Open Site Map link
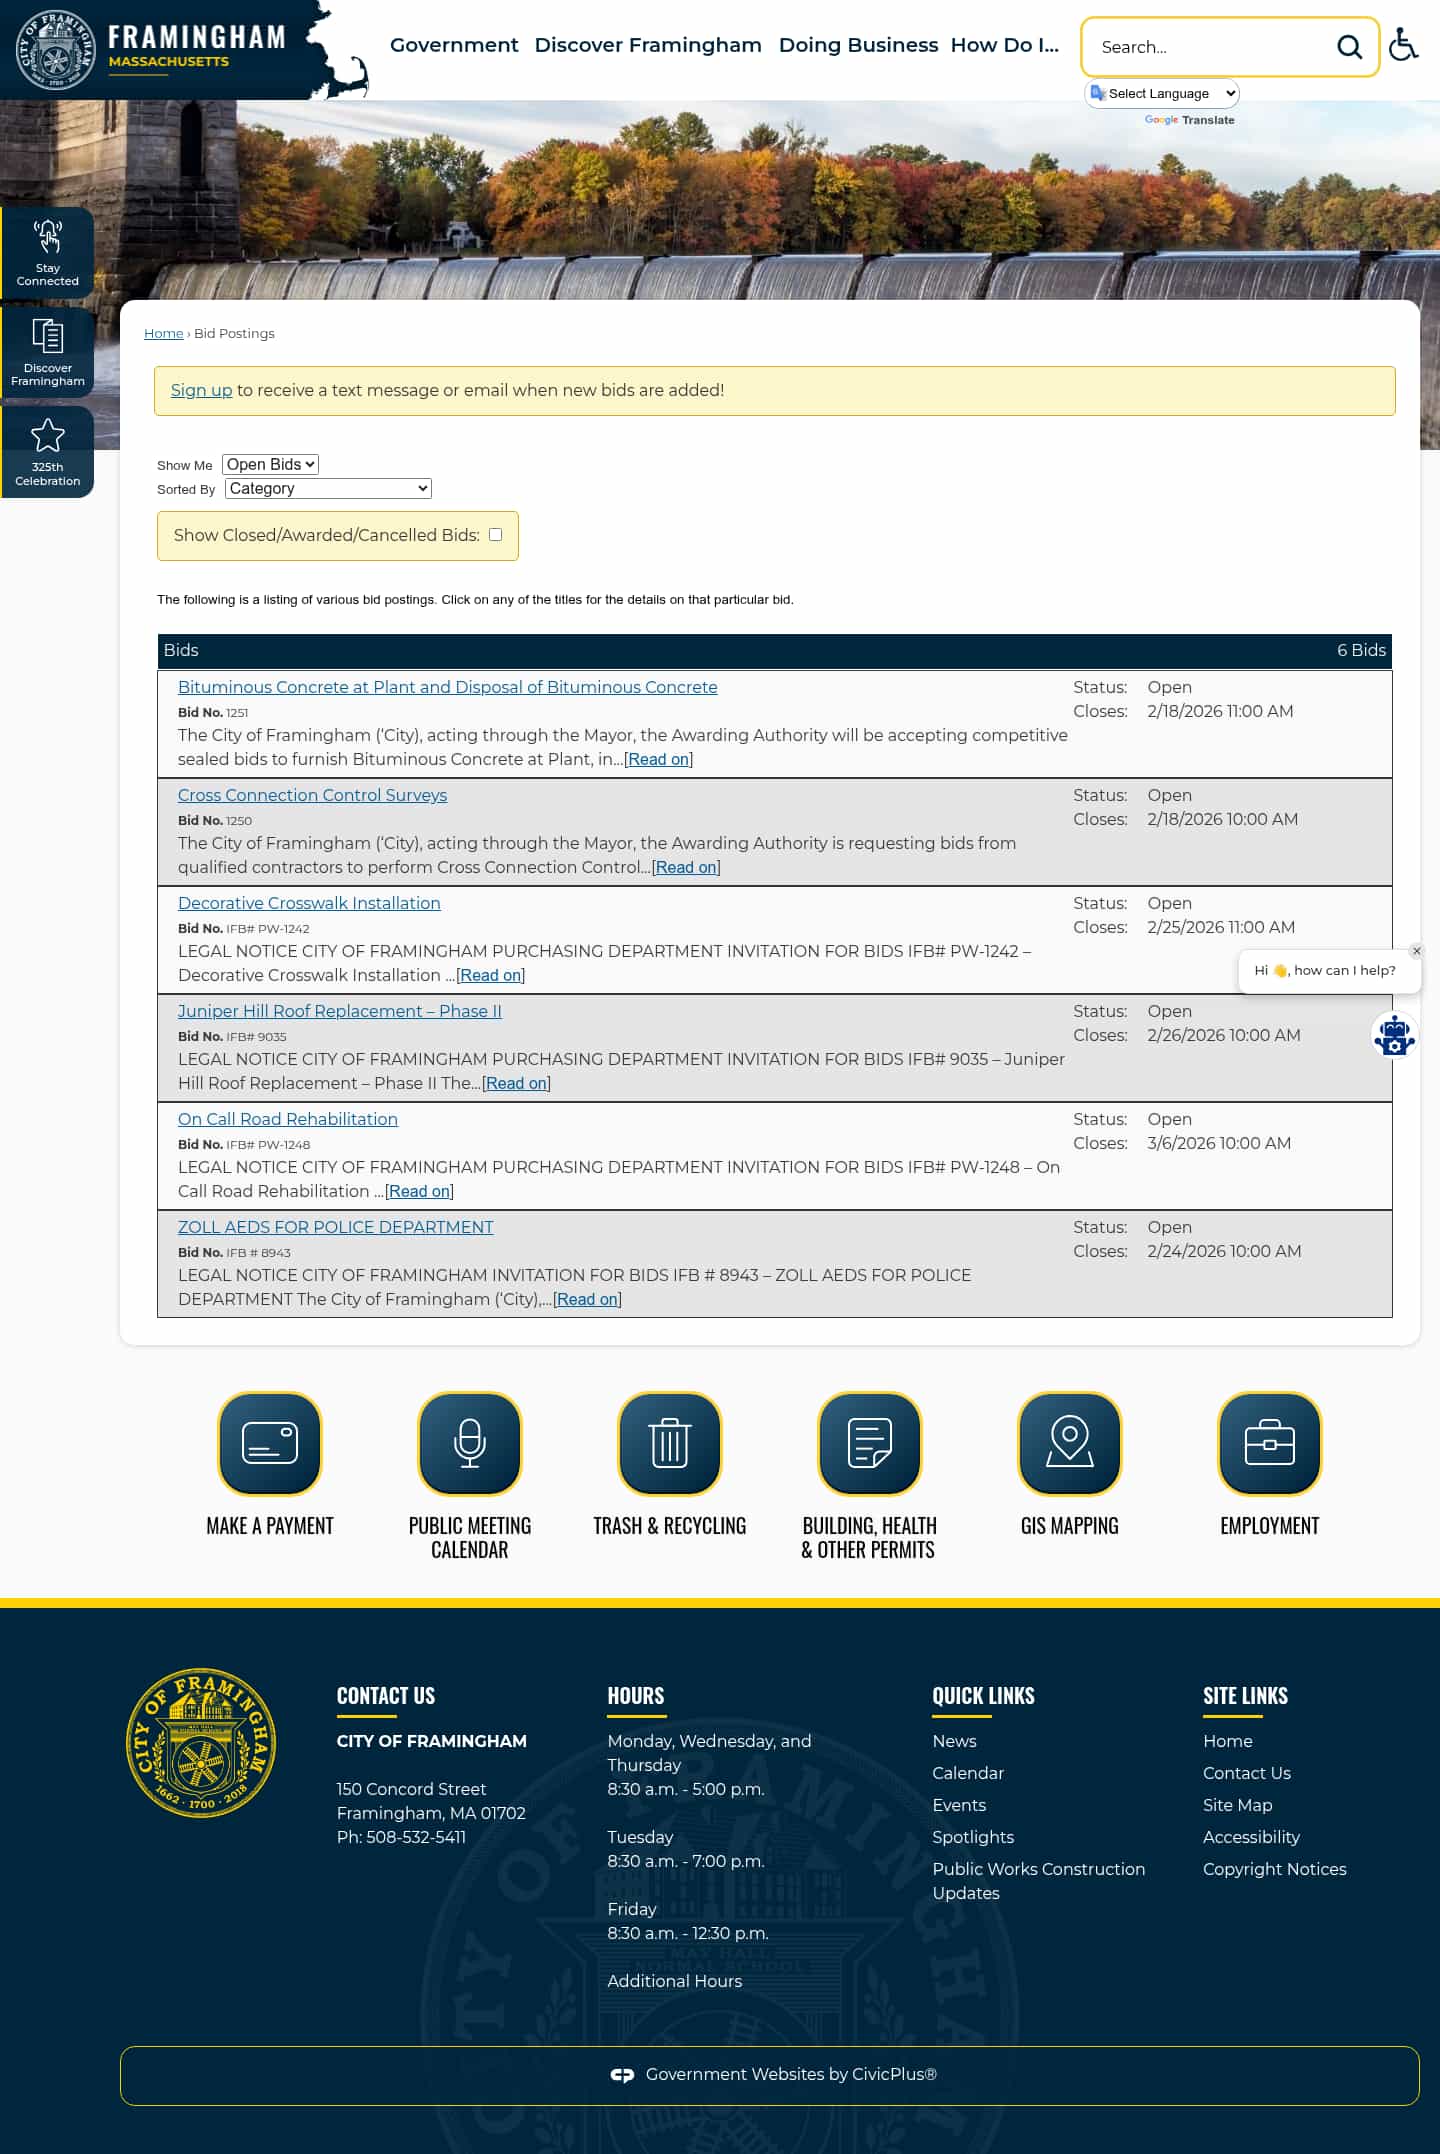1440x2154 pixels. click(x=1238, y=1805)
